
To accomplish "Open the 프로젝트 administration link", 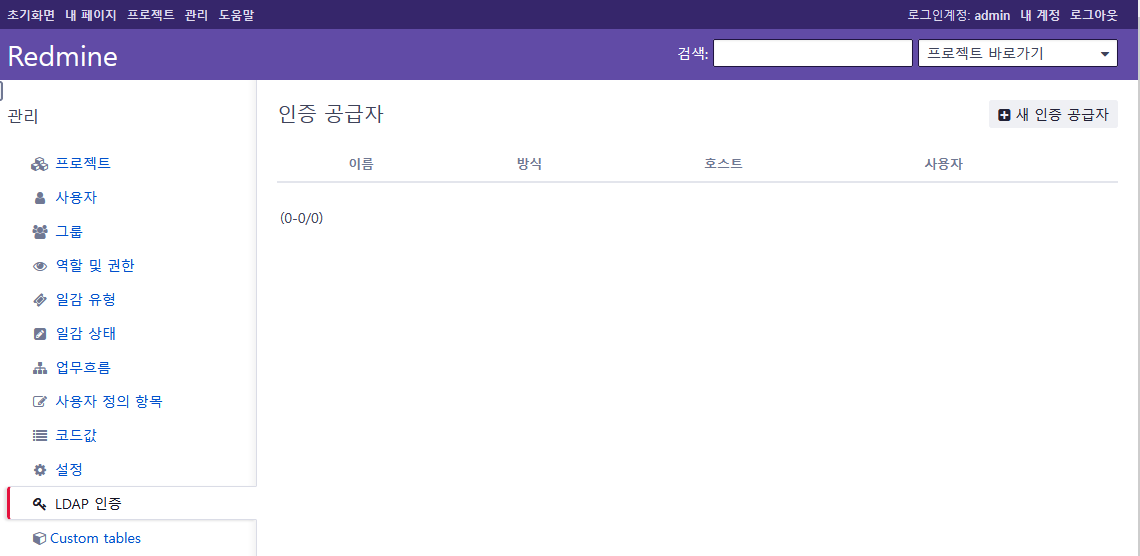I will (83, 164).
